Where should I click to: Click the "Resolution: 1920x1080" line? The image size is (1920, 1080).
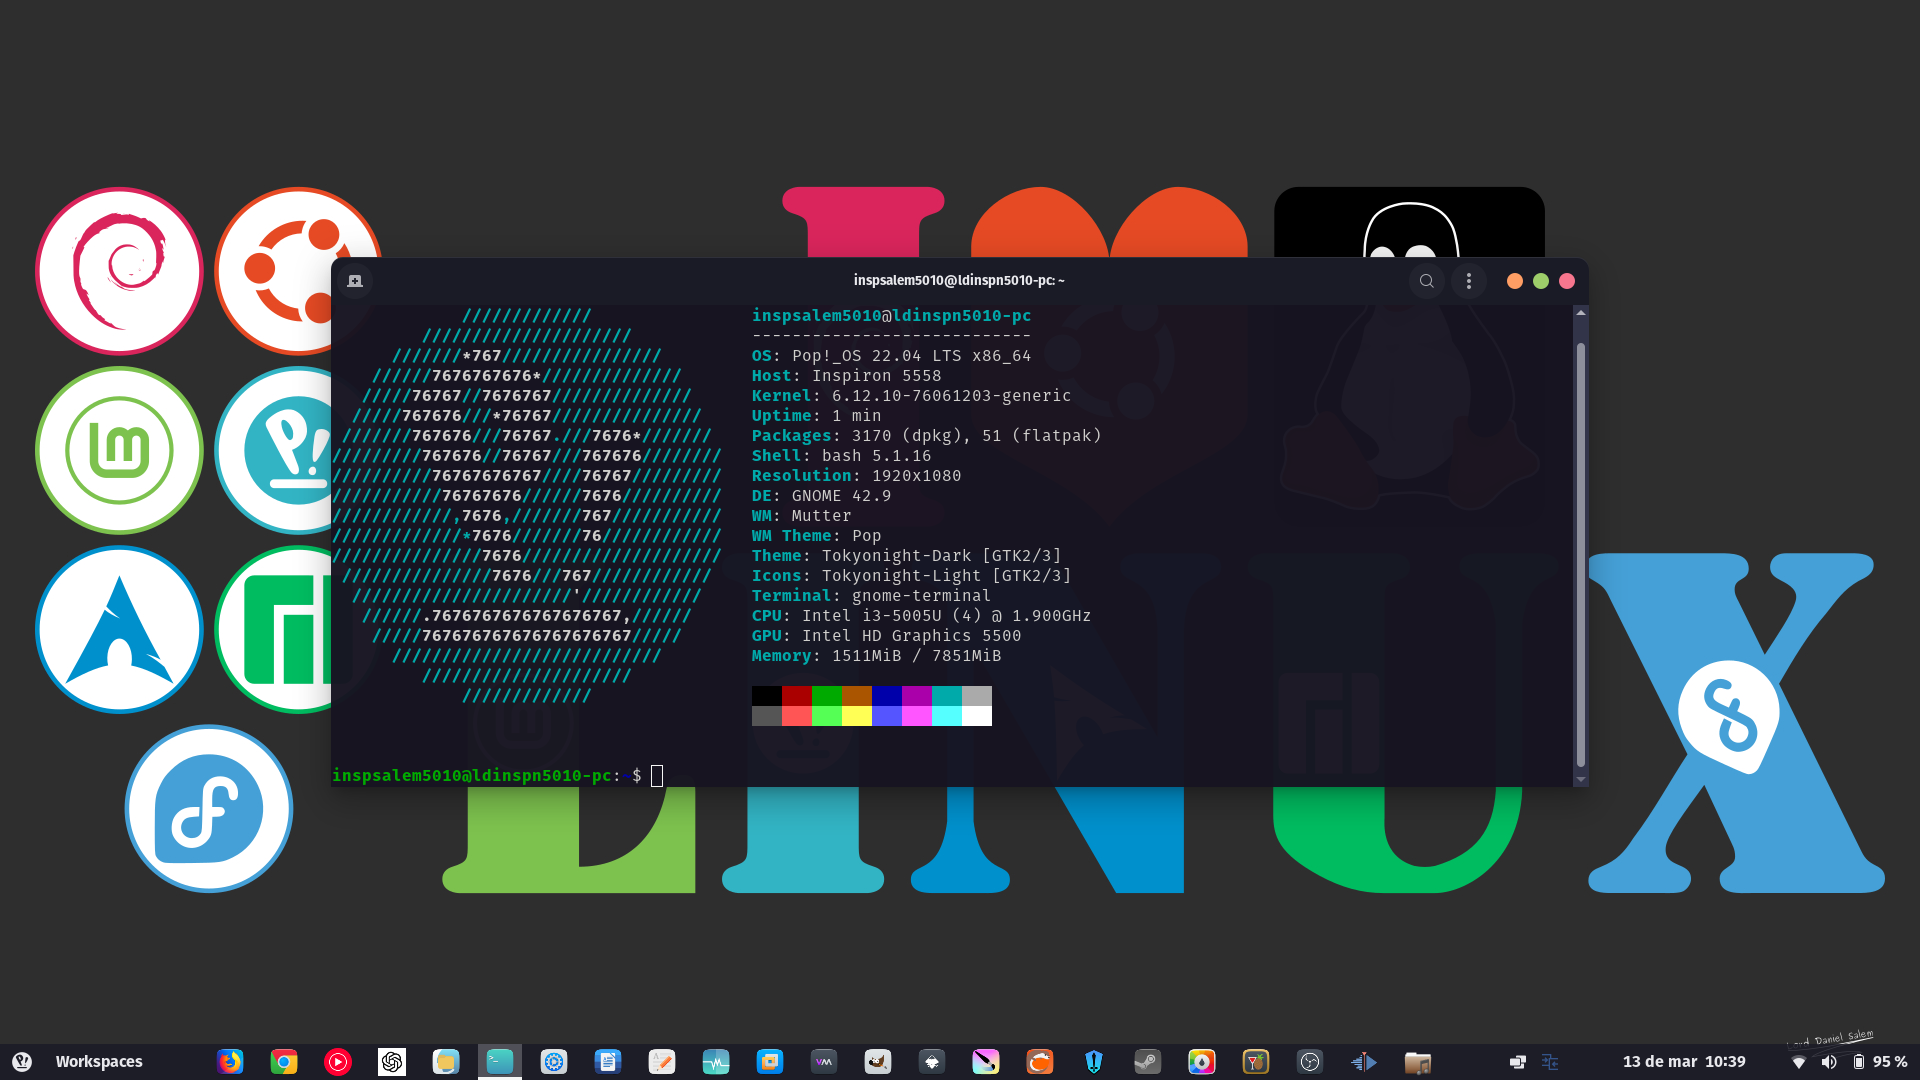856,476
